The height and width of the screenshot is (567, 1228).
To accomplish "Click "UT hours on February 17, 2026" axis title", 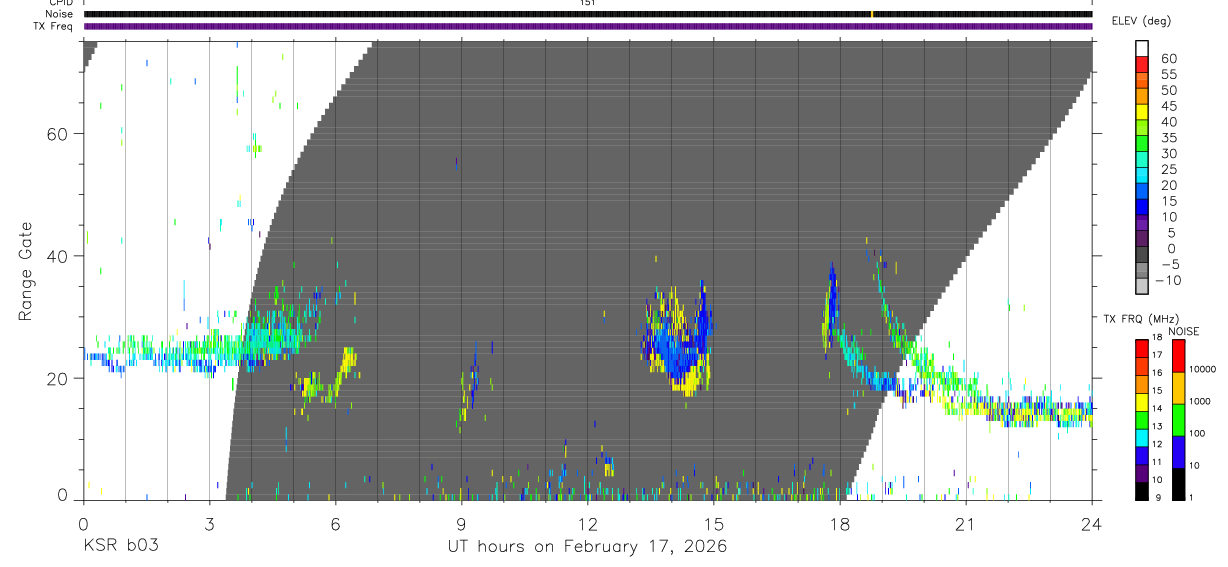I will [586, 547].
